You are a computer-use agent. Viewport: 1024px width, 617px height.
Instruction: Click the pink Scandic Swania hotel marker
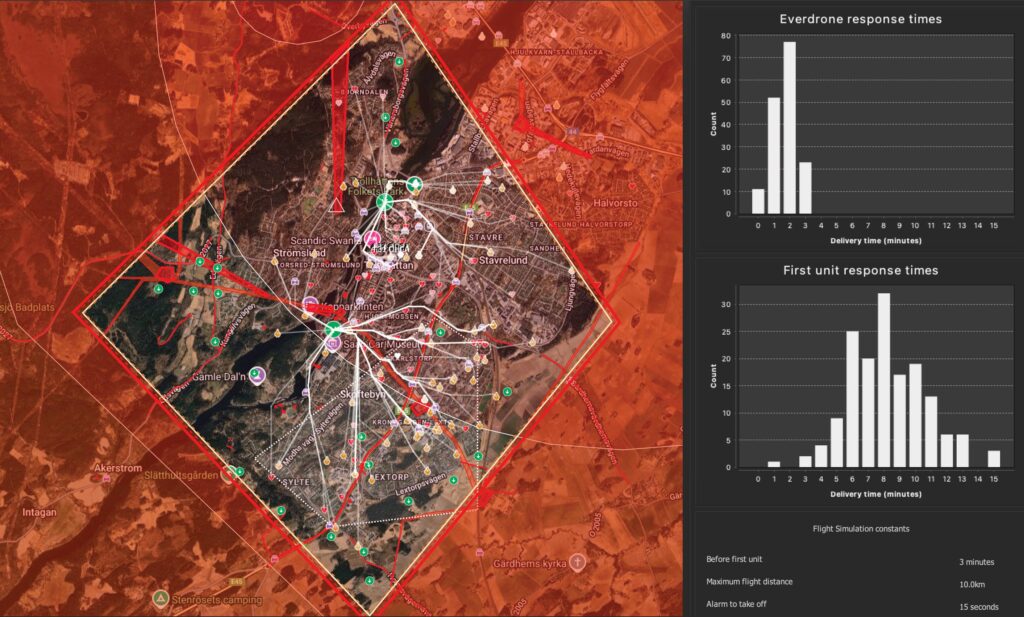[x=372, y=239]
